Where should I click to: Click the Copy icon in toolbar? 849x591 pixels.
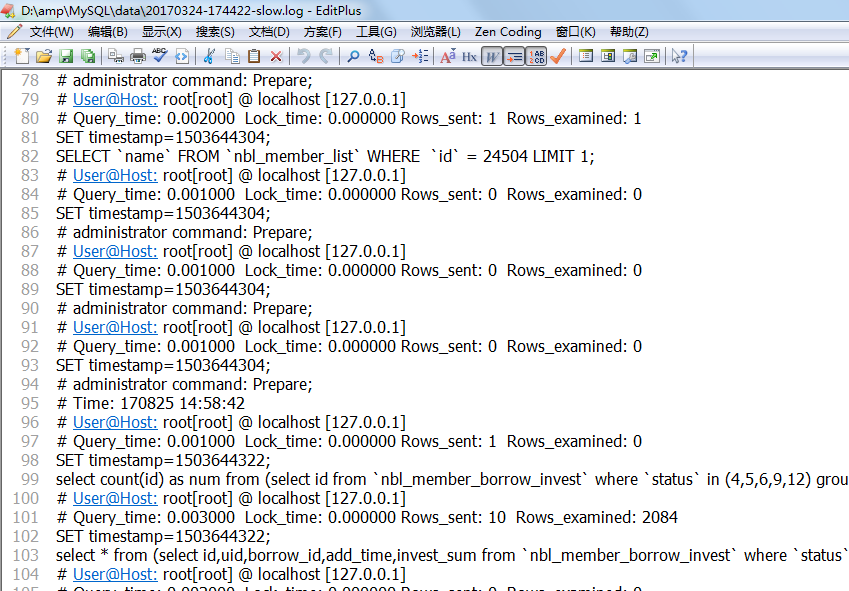coord(232,56)
